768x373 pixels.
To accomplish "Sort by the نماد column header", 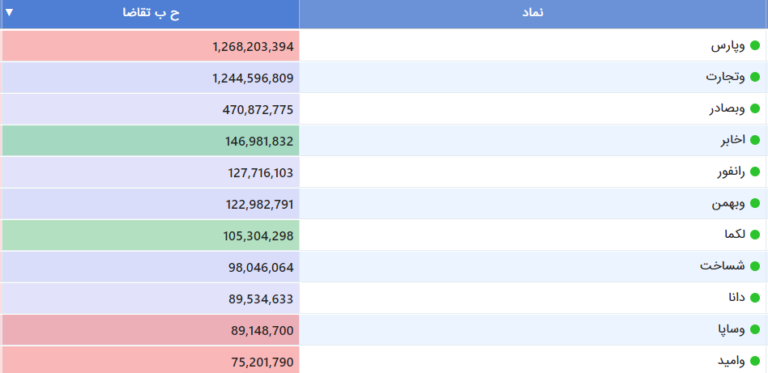I will [x=533, y=14].
